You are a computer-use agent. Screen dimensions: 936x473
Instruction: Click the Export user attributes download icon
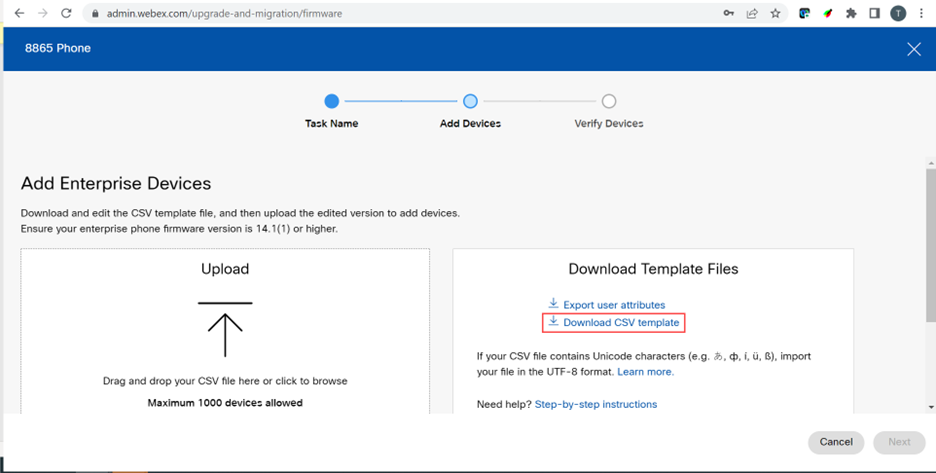click(553, 303)
